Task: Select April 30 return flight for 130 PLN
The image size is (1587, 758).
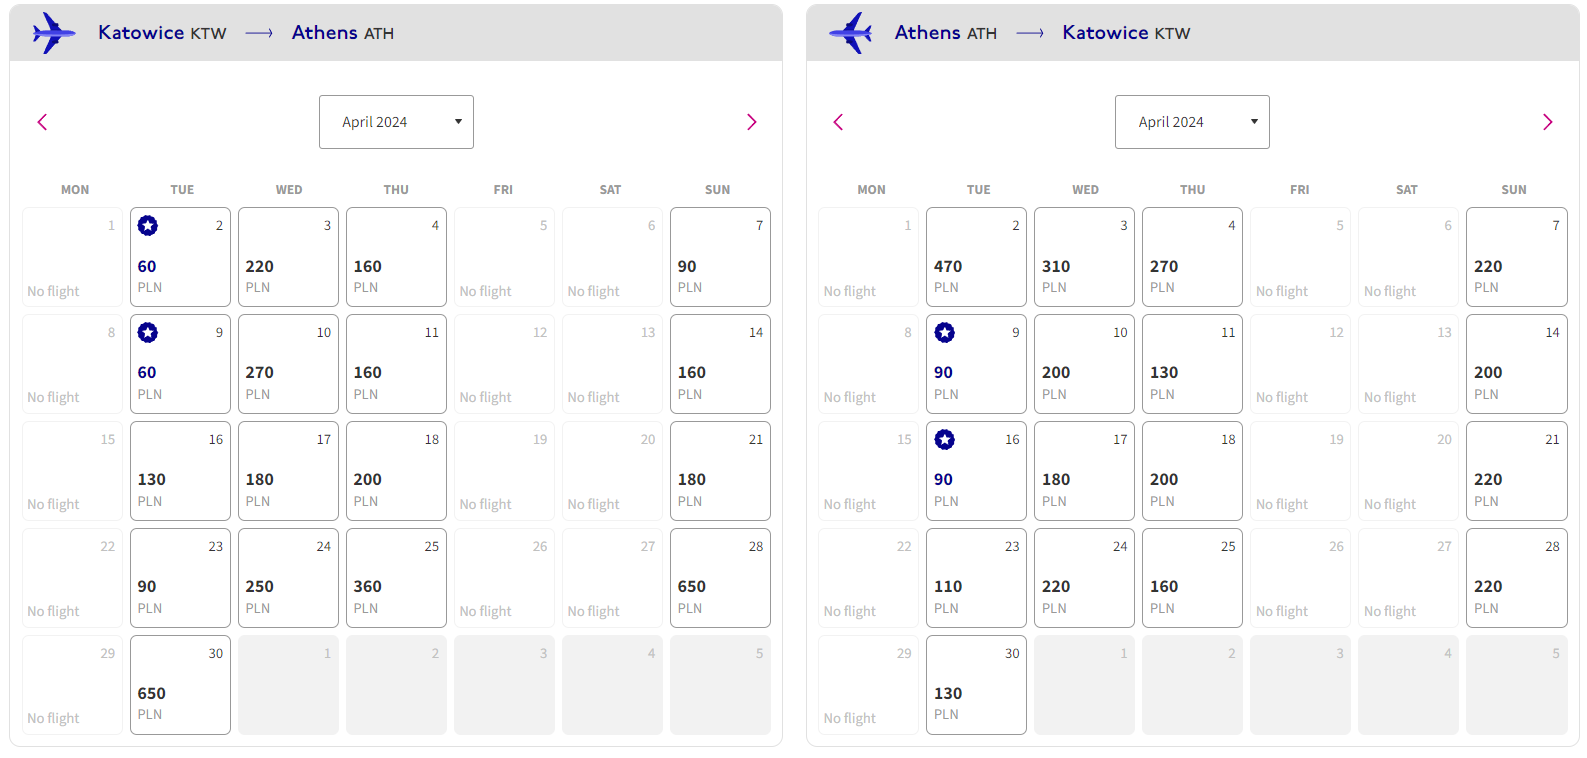Action: [x=976, y=685]
